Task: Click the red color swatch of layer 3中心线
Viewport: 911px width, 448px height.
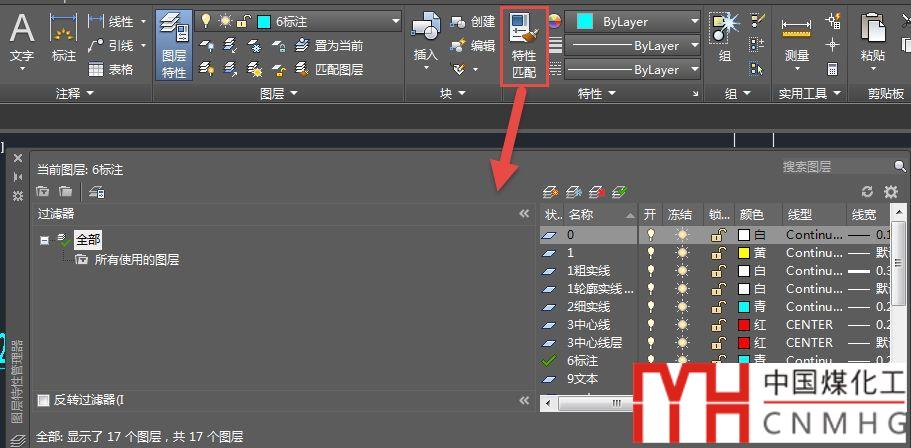Action: point(744,325)
